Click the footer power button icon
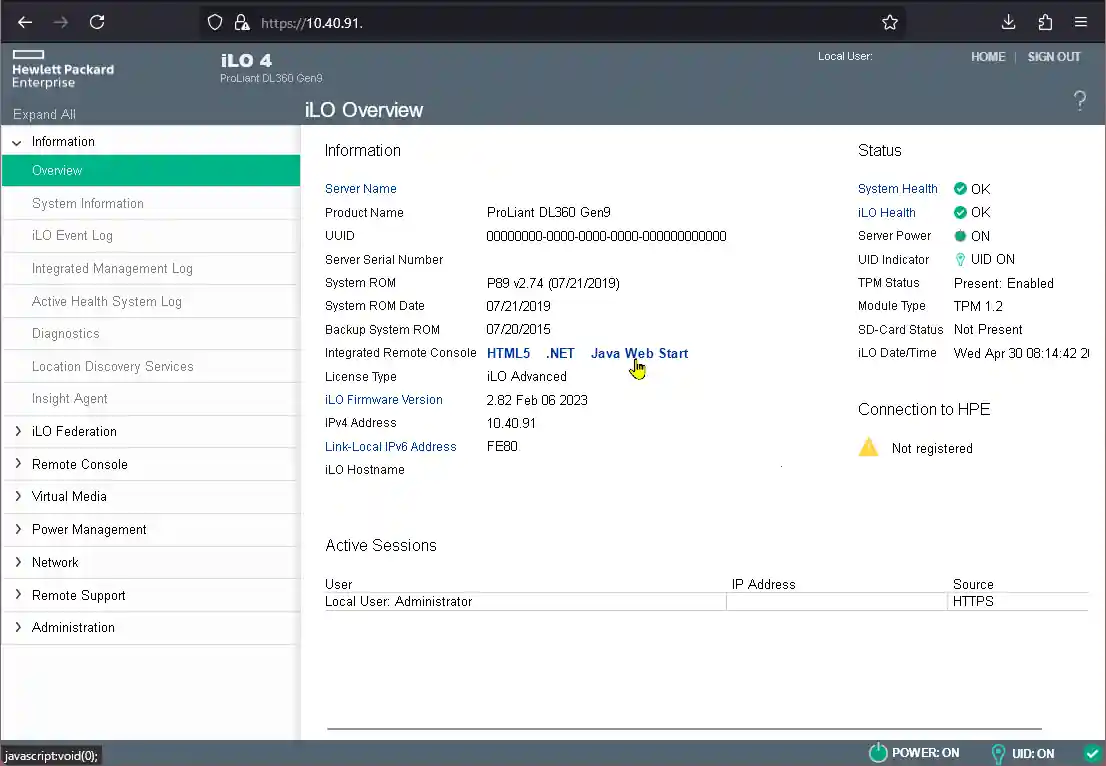This screenshot has height=766, width=1106. pos(878,753)
